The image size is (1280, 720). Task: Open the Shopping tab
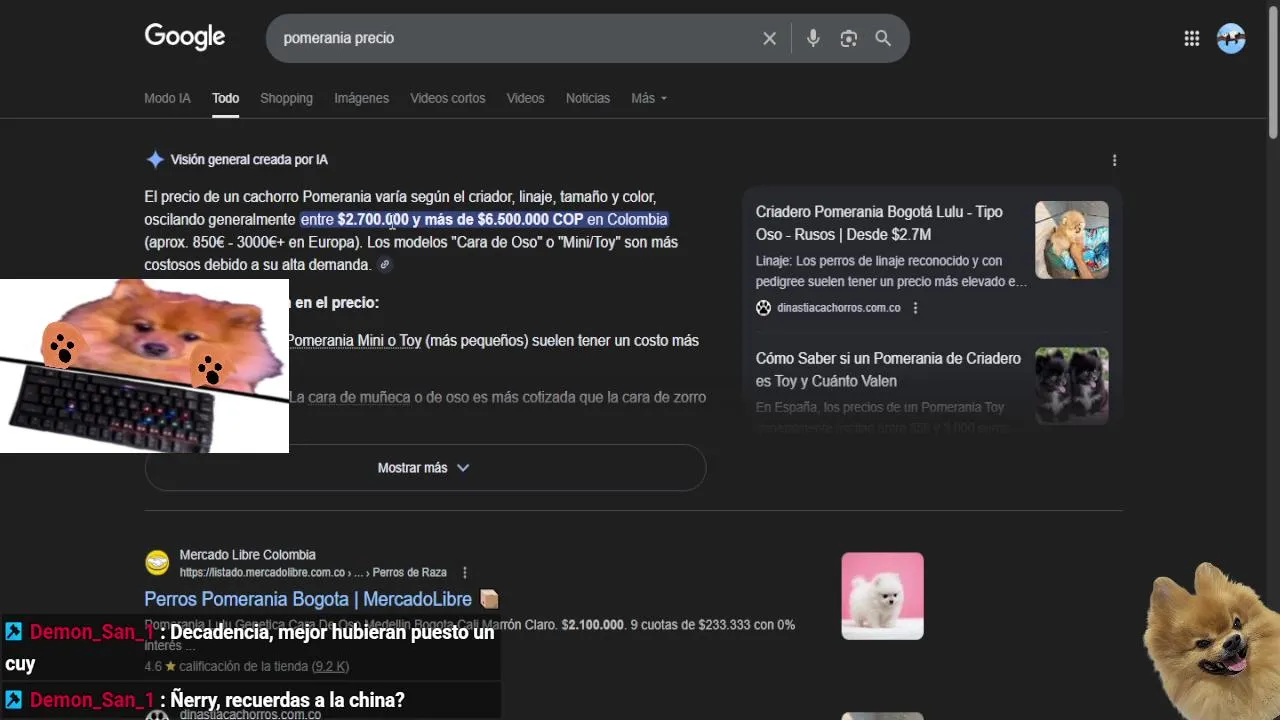(286, 98)
